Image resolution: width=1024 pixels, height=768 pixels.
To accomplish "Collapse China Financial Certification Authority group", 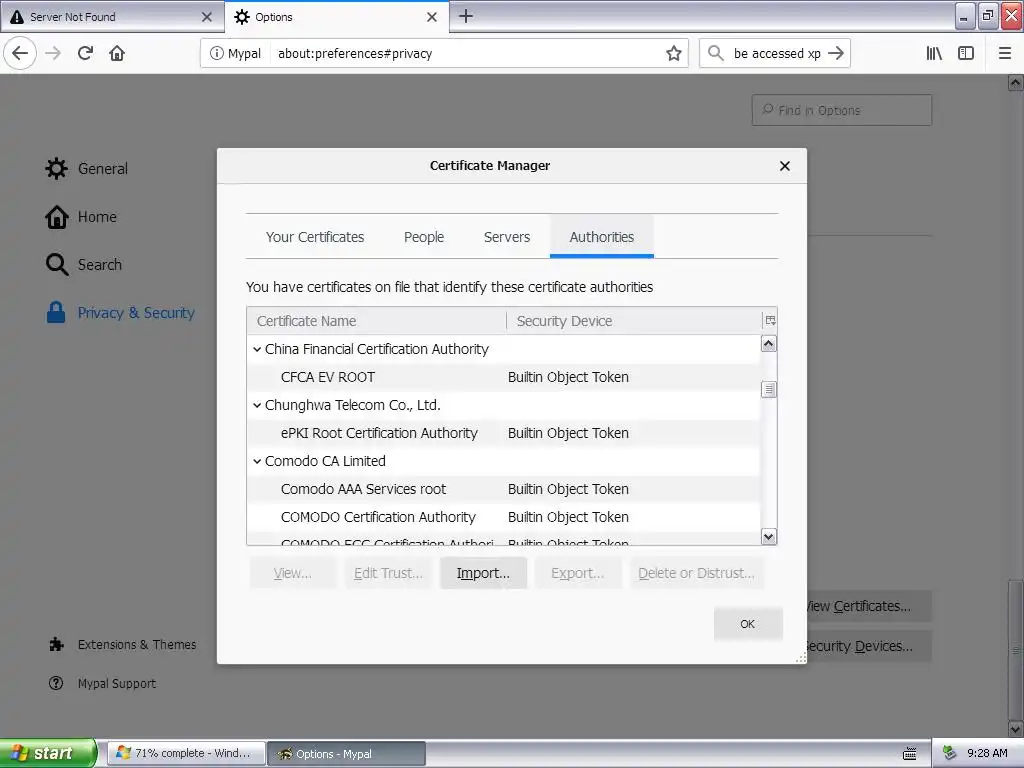I will pyautogui.click(x=257, y=349).
